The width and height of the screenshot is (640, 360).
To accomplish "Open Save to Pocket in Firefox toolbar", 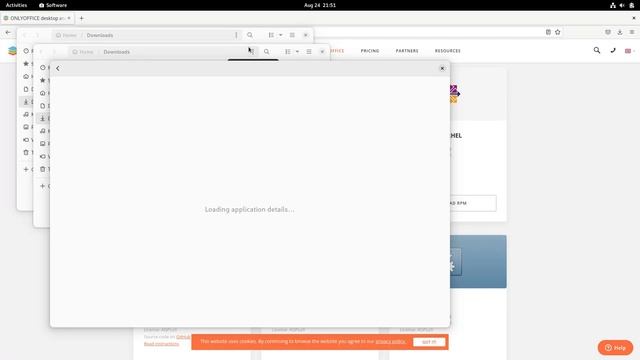I will click(608, 32).
